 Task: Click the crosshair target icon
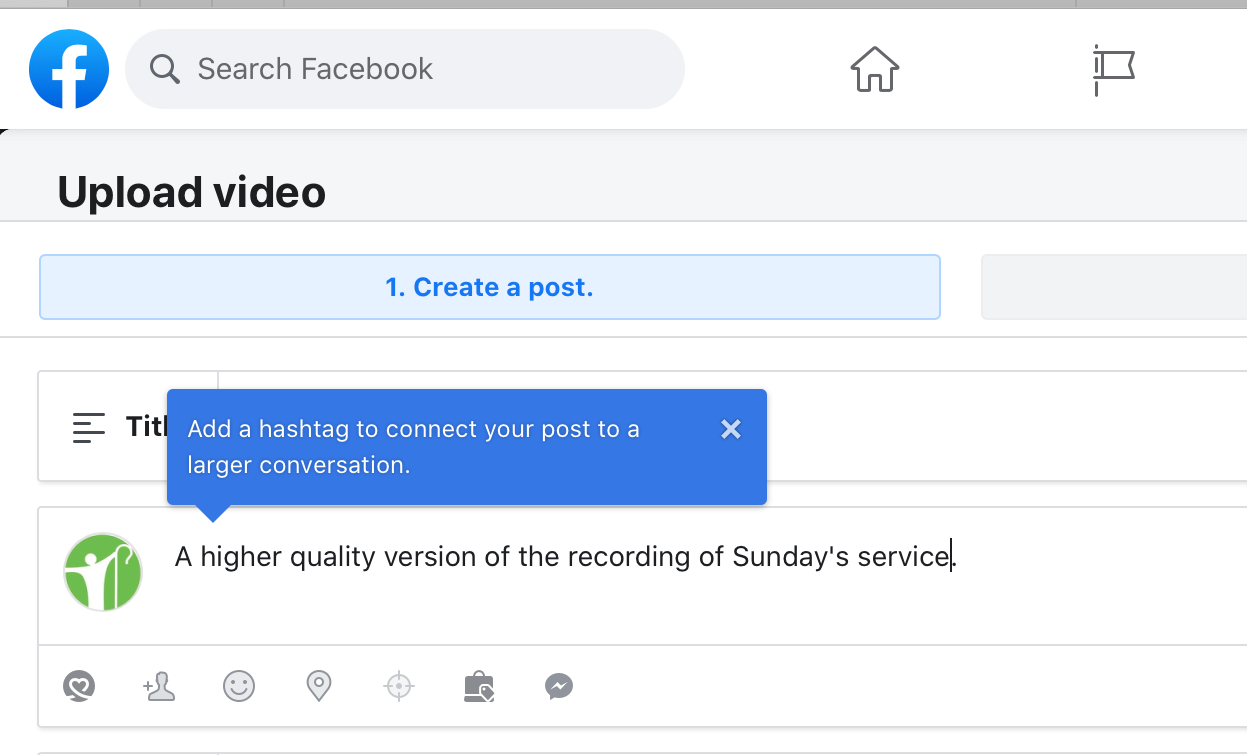pos(399,687)
